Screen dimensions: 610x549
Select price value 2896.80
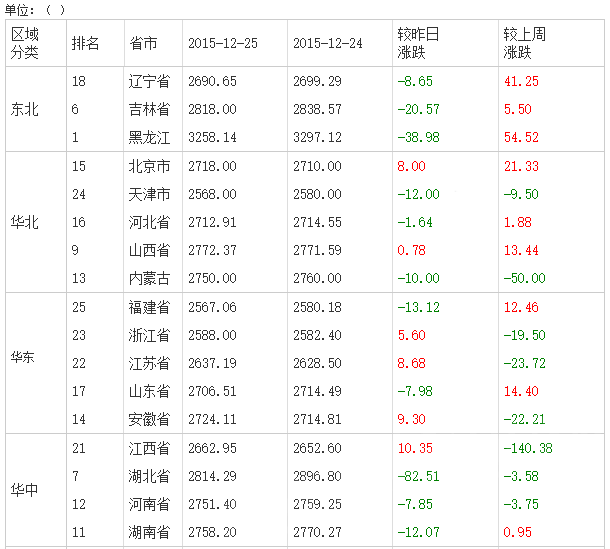click(317, 476)
